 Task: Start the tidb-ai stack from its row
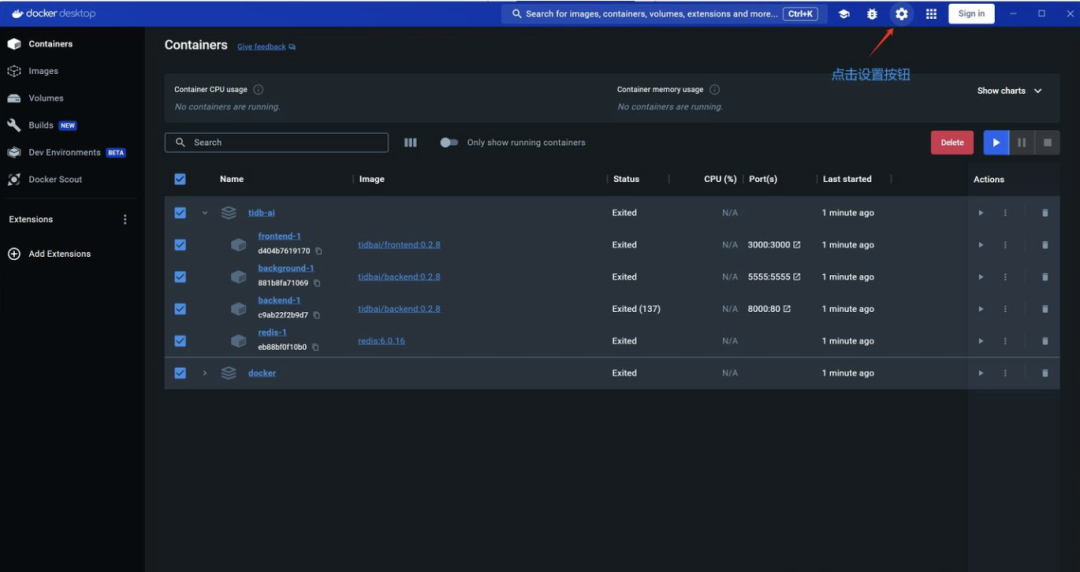pyautogui.click(x=981, y=213)
